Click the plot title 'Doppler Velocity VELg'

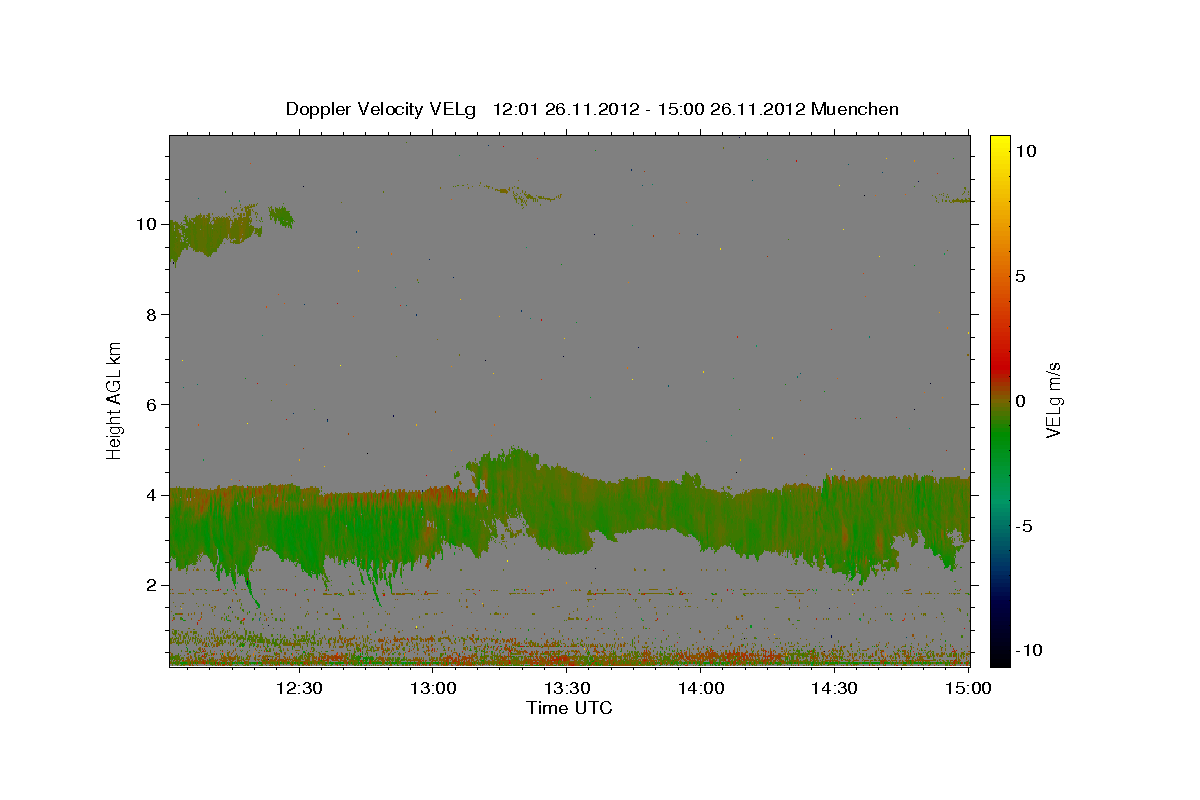click(x=383, y=109)
